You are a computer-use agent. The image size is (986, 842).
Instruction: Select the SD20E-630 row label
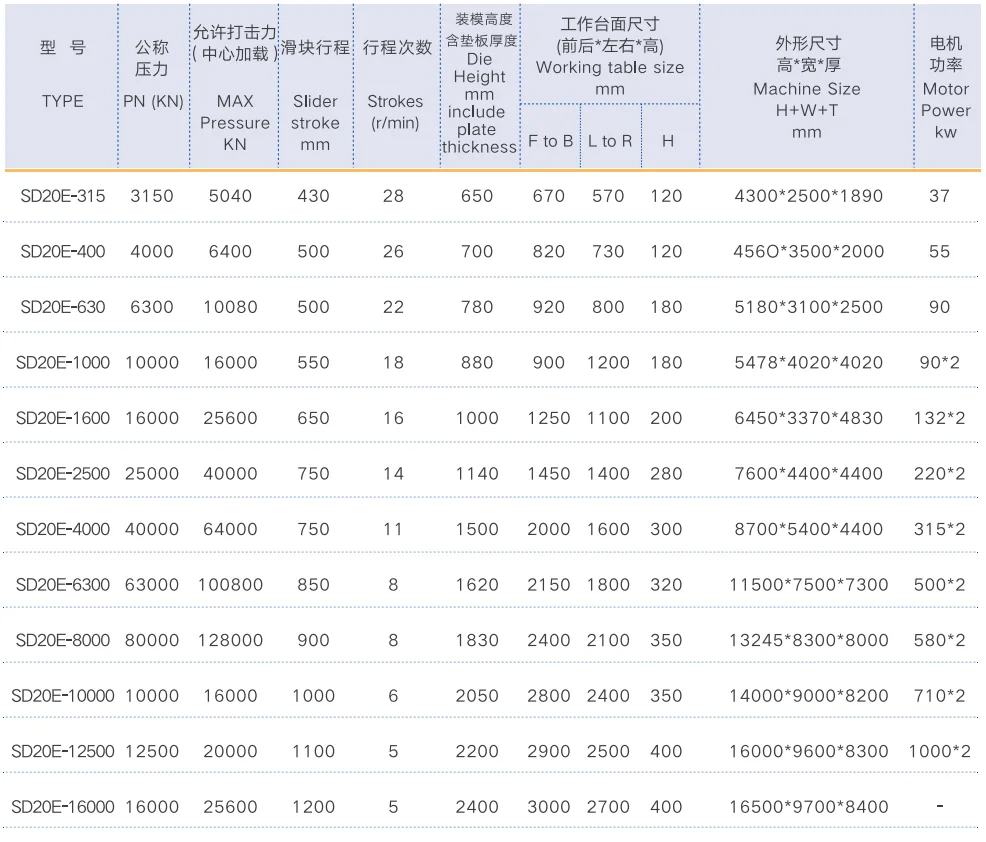[62, 307]
